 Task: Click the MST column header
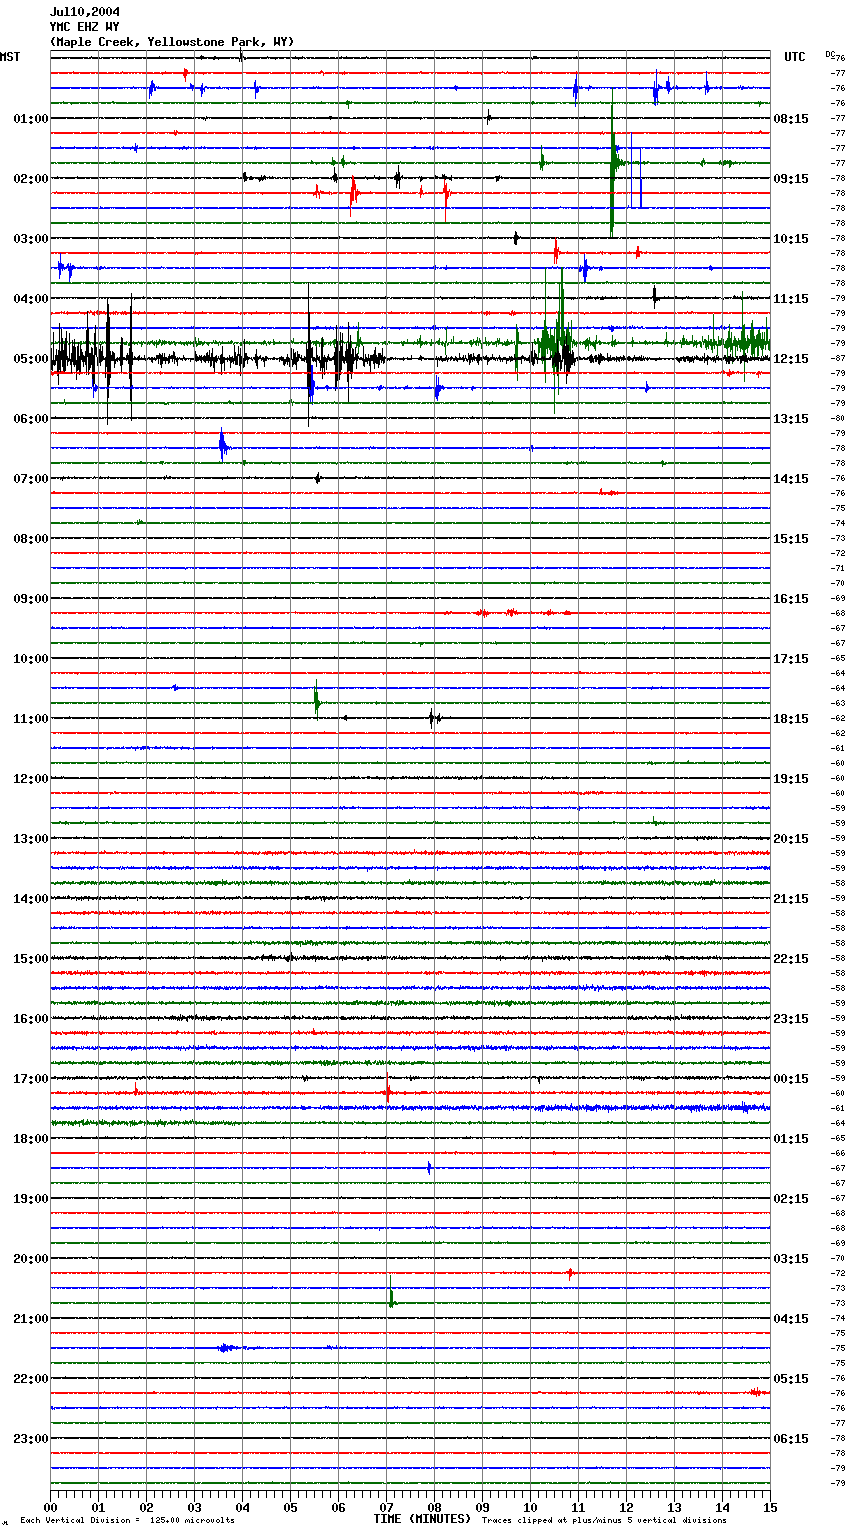click(10, 57)
